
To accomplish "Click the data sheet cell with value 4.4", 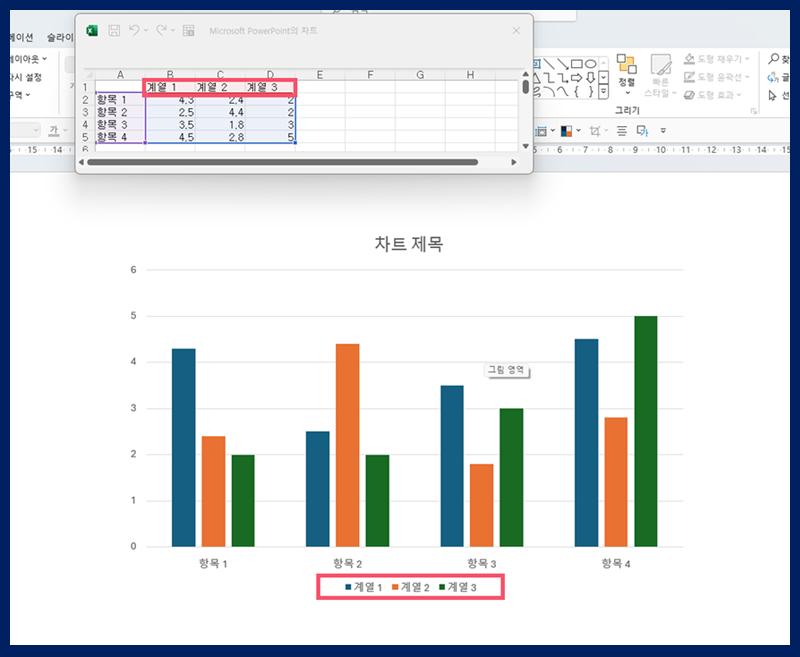I will click(x=220, y=112).
